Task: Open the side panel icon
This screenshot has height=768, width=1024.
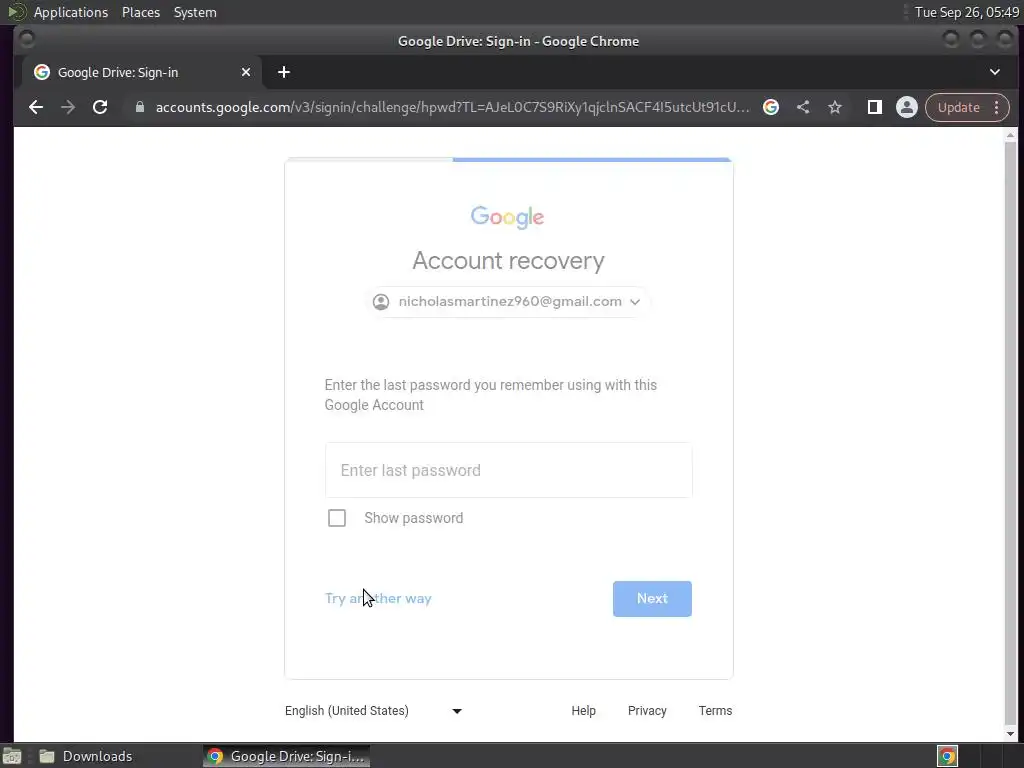Action: [874, 107]
